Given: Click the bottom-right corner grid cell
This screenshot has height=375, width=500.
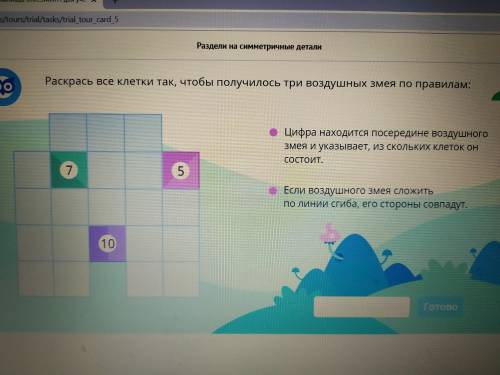Looking at the screenshot, I should 181,279.
